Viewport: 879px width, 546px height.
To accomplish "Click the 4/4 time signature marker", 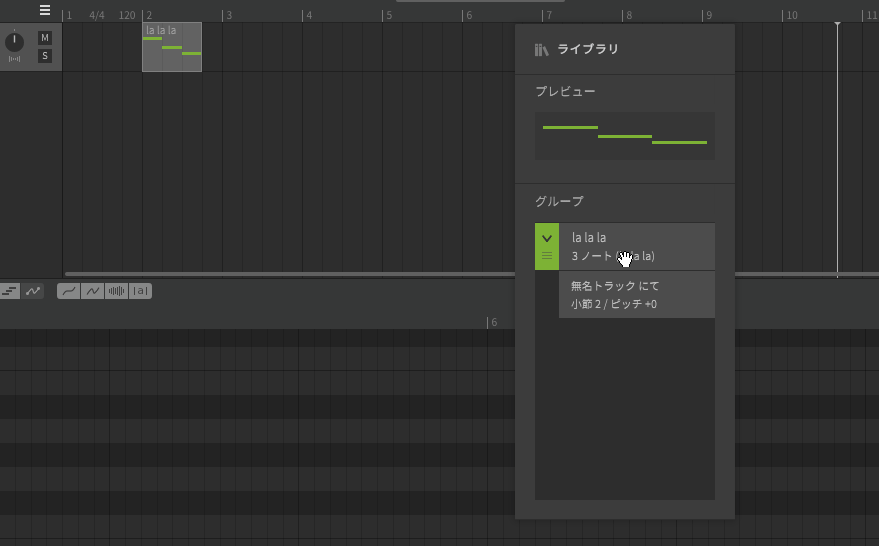I will [x=97, y=16].
